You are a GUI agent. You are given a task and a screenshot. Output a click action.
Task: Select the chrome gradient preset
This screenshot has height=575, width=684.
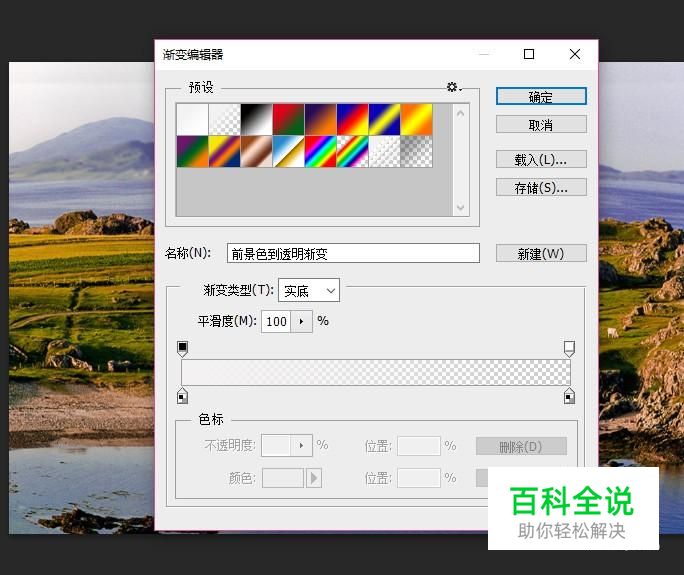tap(288, 151)
